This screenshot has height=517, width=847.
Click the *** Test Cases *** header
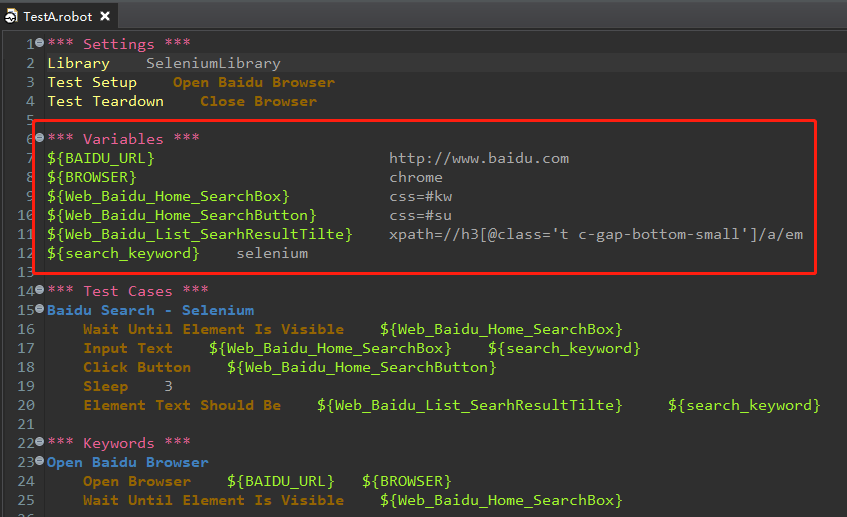point(128,291)
